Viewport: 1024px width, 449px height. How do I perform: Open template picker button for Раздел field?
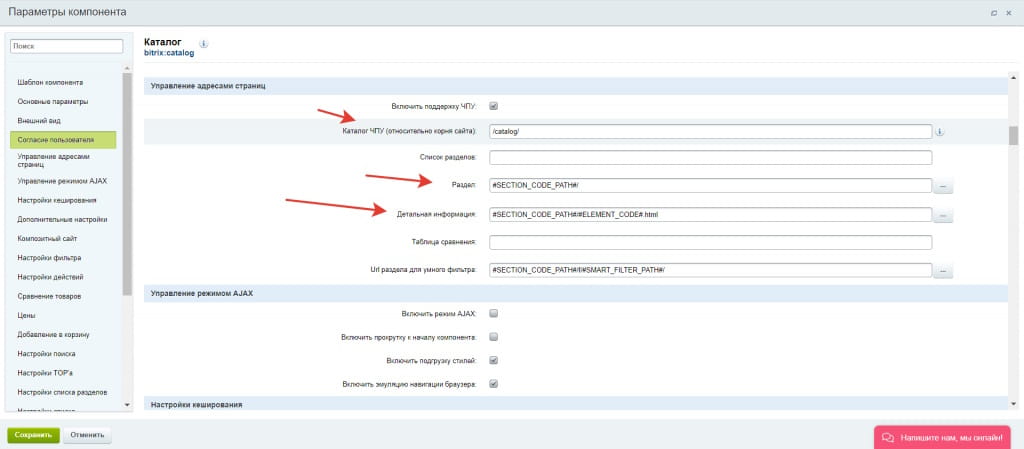[944, 186]
